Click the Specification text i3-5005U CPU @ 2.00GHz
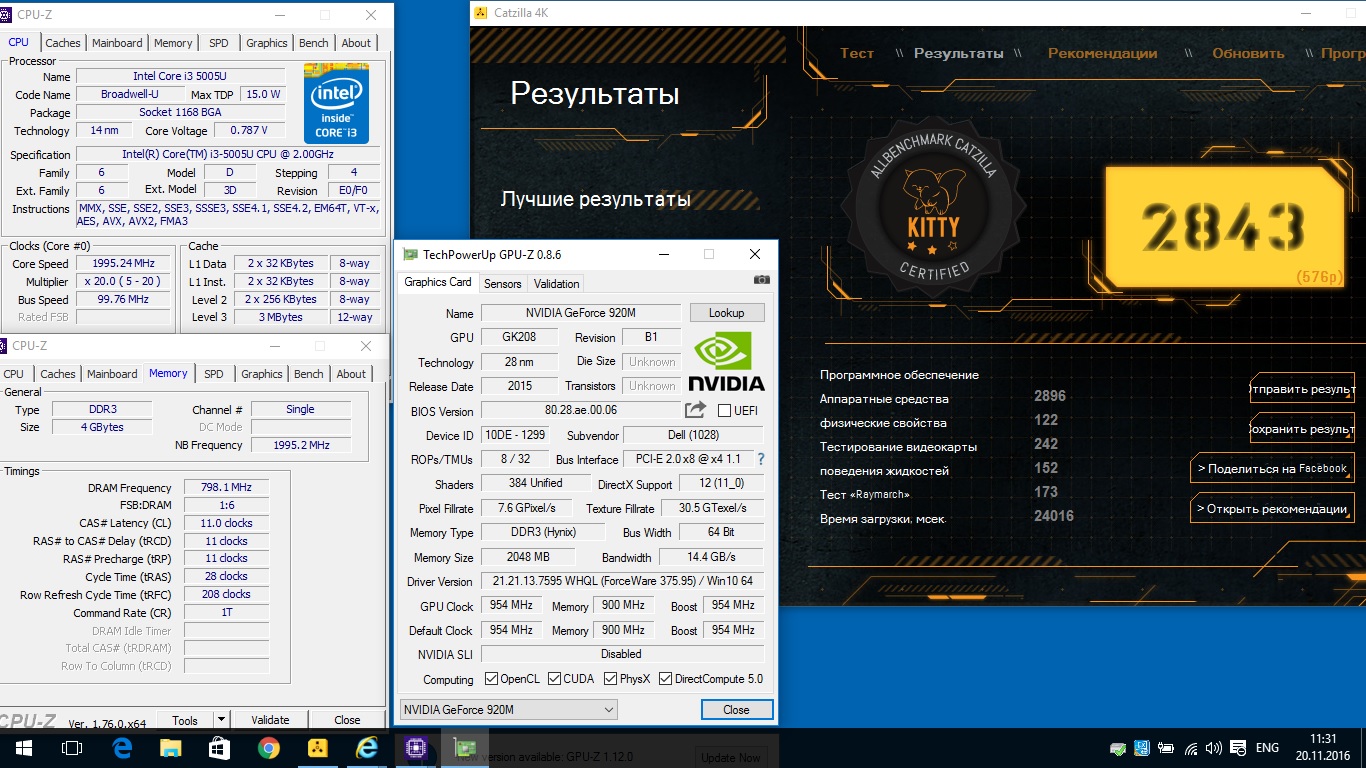Viewport: 1366px width, 768px height. (x=228, y=155)
